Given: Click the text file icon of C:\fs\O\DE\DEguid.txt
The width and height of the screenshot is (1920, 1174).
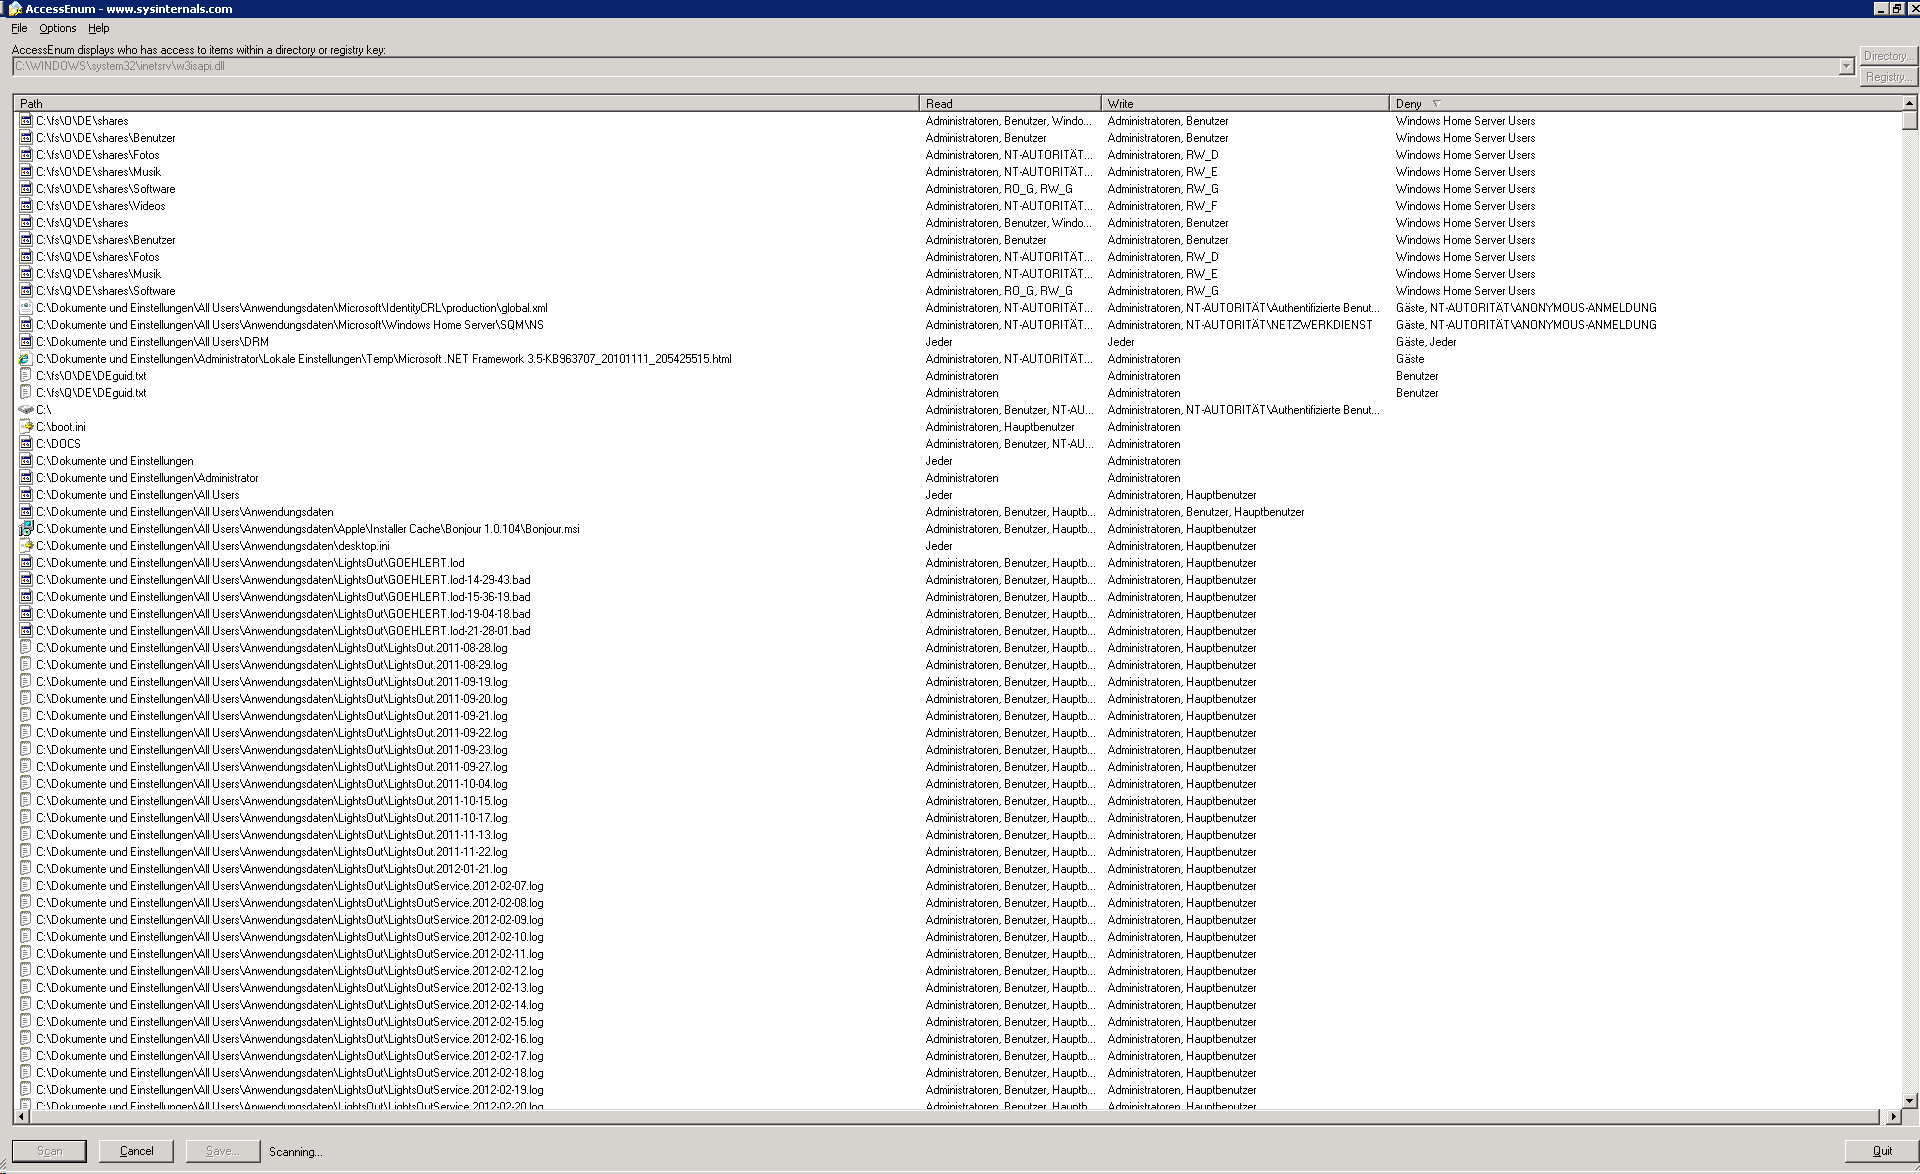Looking at the screenshot, I should click(26, 376).
